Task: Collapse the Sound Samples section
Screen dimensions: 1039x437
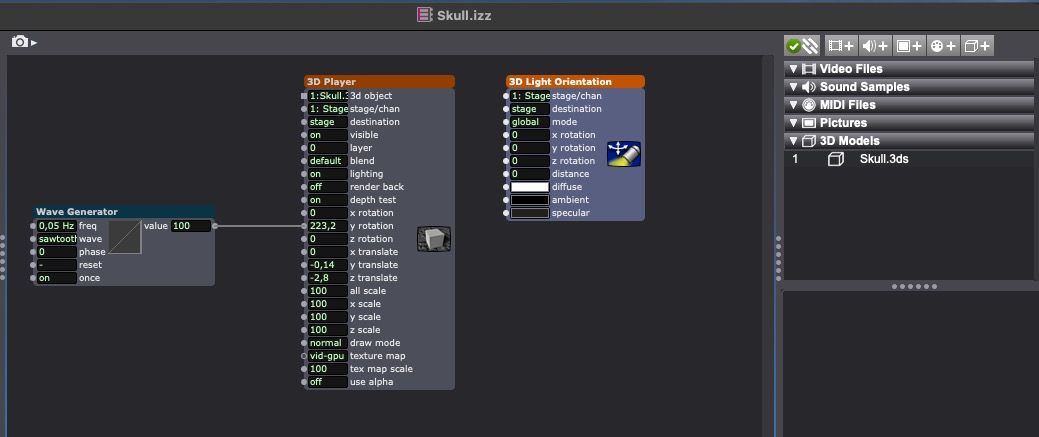Action: pyautogui.click(x=793, y=87)
